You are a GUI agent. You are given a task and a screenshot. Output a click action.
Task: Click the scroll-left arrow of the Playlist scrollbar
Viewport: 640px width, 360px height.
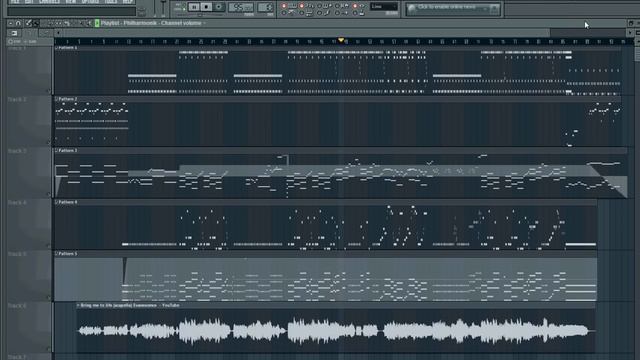click(x=58, y=32)
